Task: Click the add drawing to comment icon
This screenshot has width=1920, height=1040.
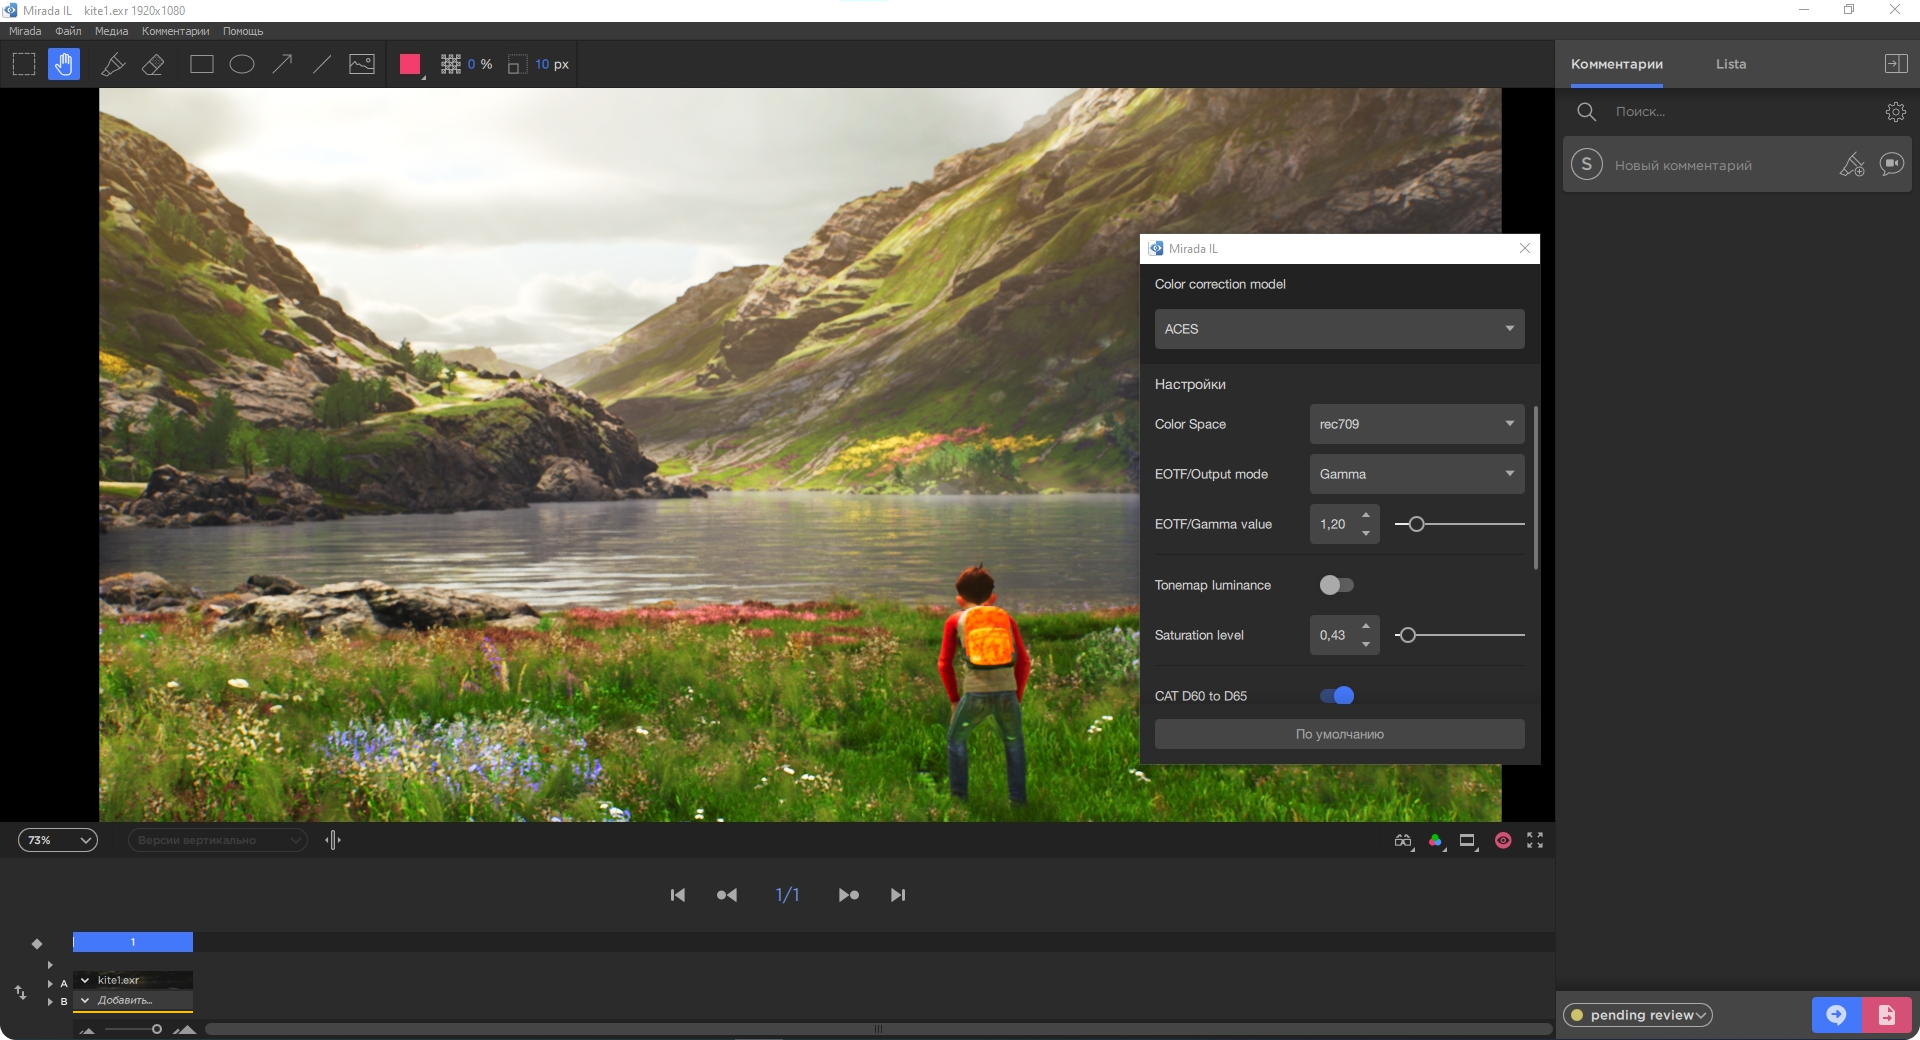Action: click(1852, 164)
